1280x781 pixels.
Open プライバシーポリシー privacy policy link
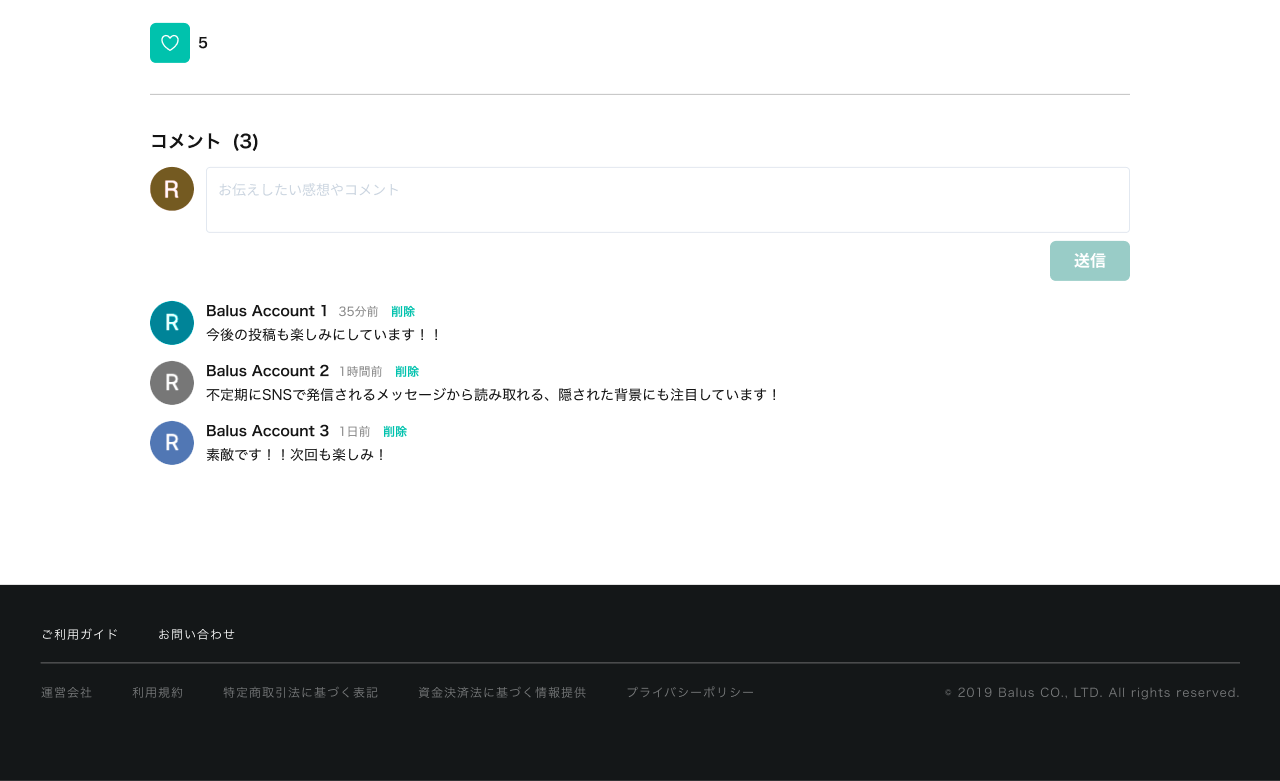[690, 692]
